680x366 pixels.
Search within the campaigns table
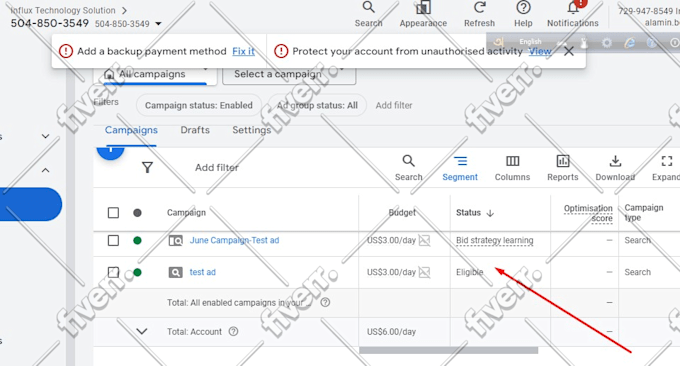409,168
